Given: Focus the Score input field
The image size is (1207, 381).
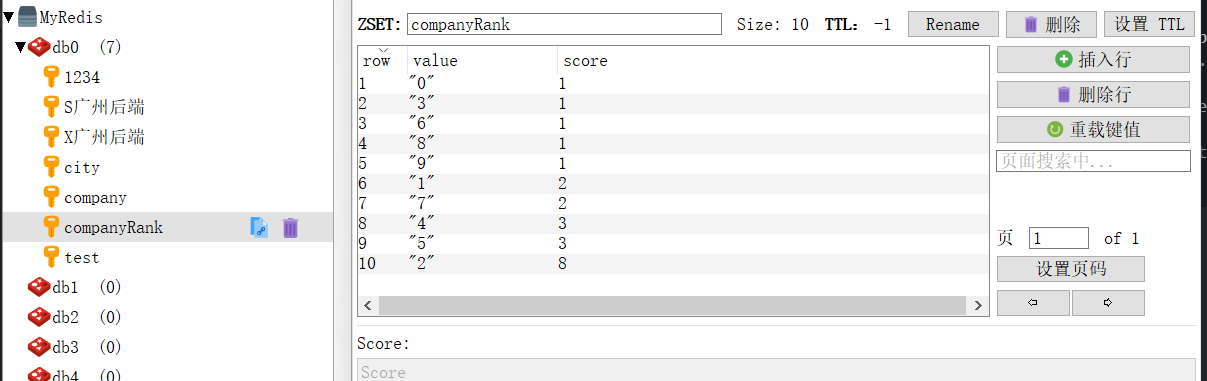Looking at the screenshot, I should (776, 370).
